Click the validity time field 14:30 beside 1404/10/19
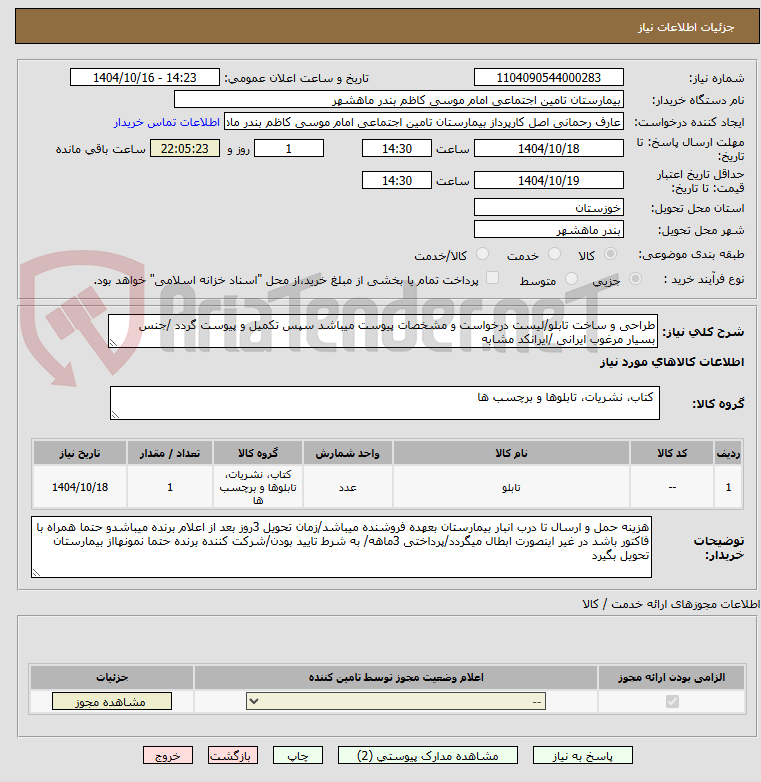The height and width of the screenshot is (782, 761). pyautogui.click(x=397, y=181)
